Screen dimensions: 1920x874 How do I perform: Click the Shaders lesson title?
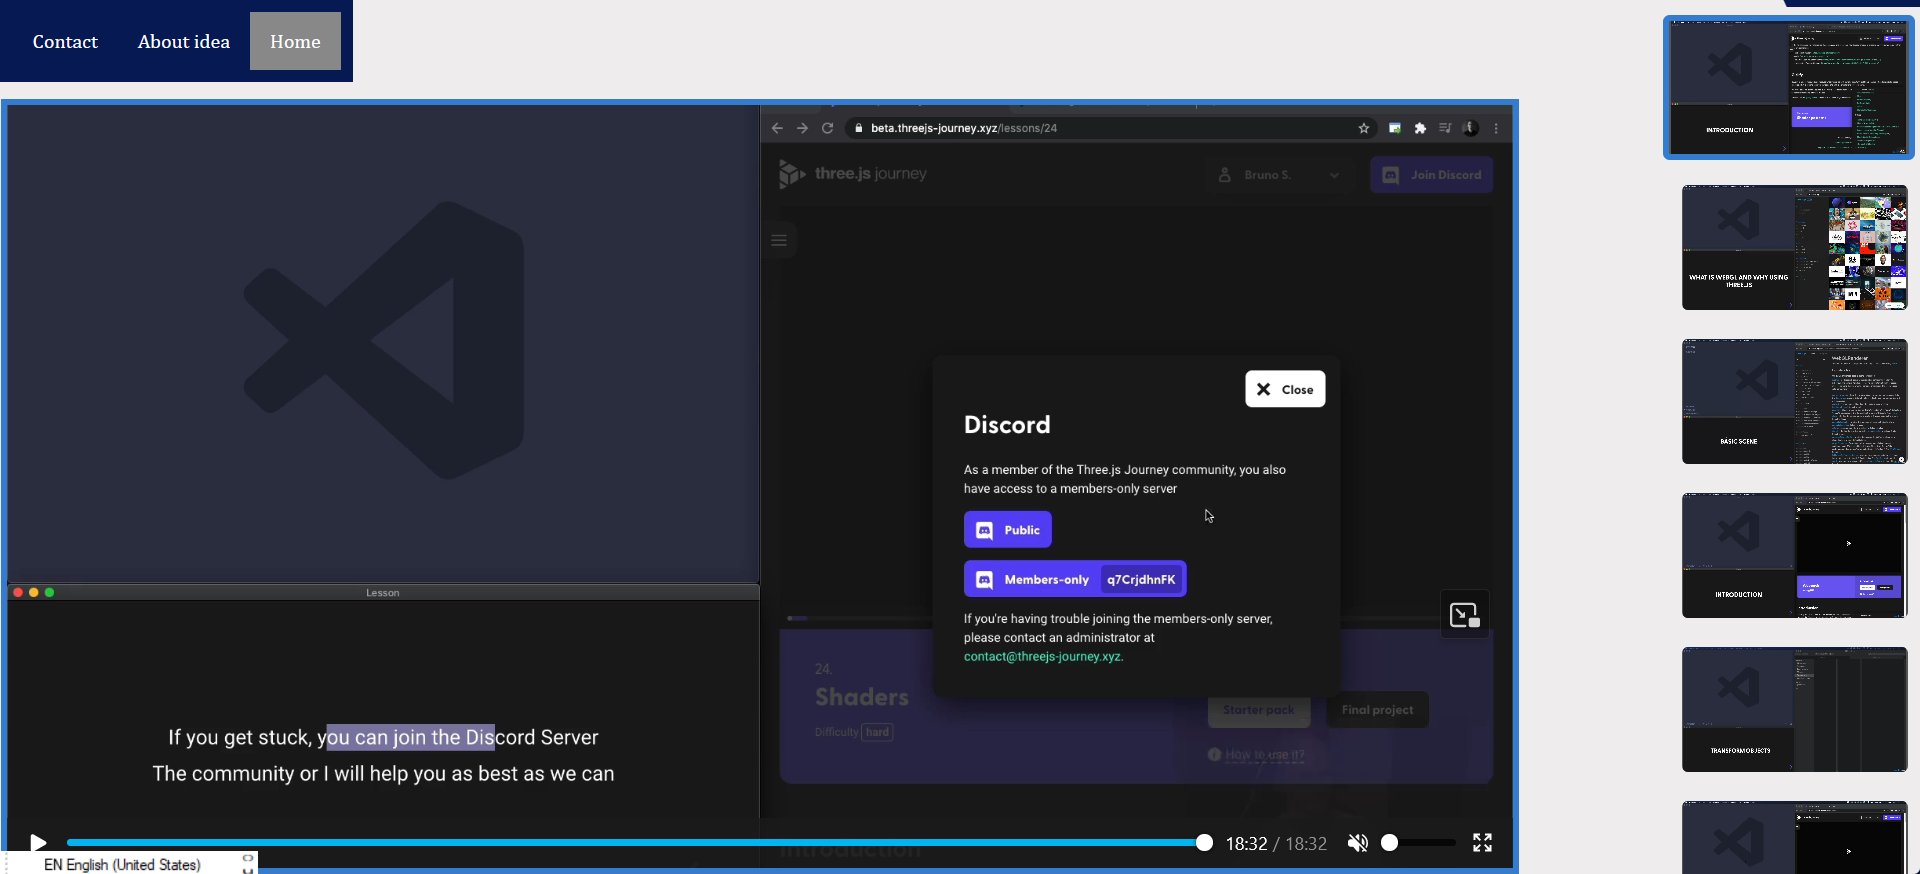862,697
